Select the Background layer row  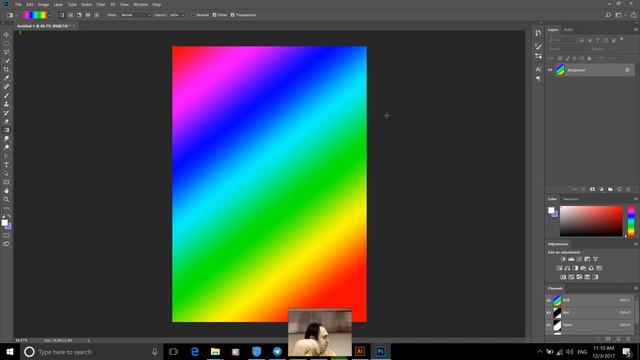pyautogui.click(x=590, y=70)
